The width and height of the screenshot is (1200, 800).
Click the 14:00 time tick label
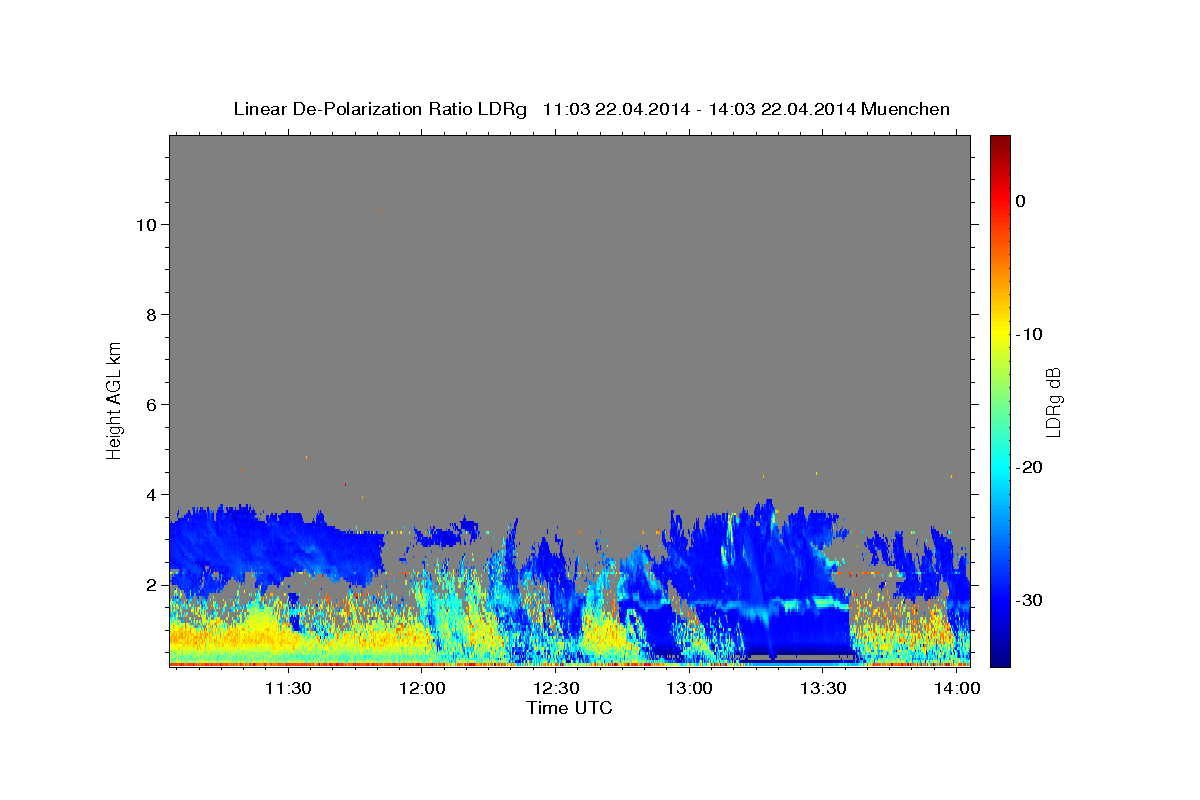[957, 689]
